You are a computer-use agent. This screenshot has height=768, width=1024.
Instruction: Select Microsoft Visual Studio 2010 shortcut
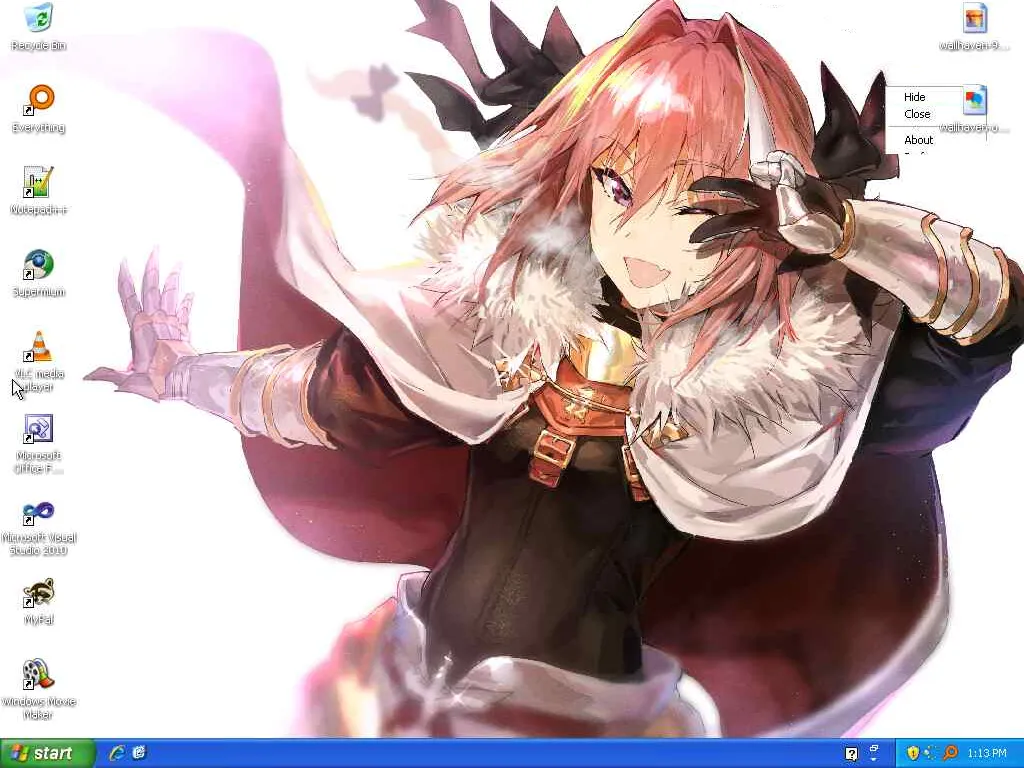[x=39, y=526]
